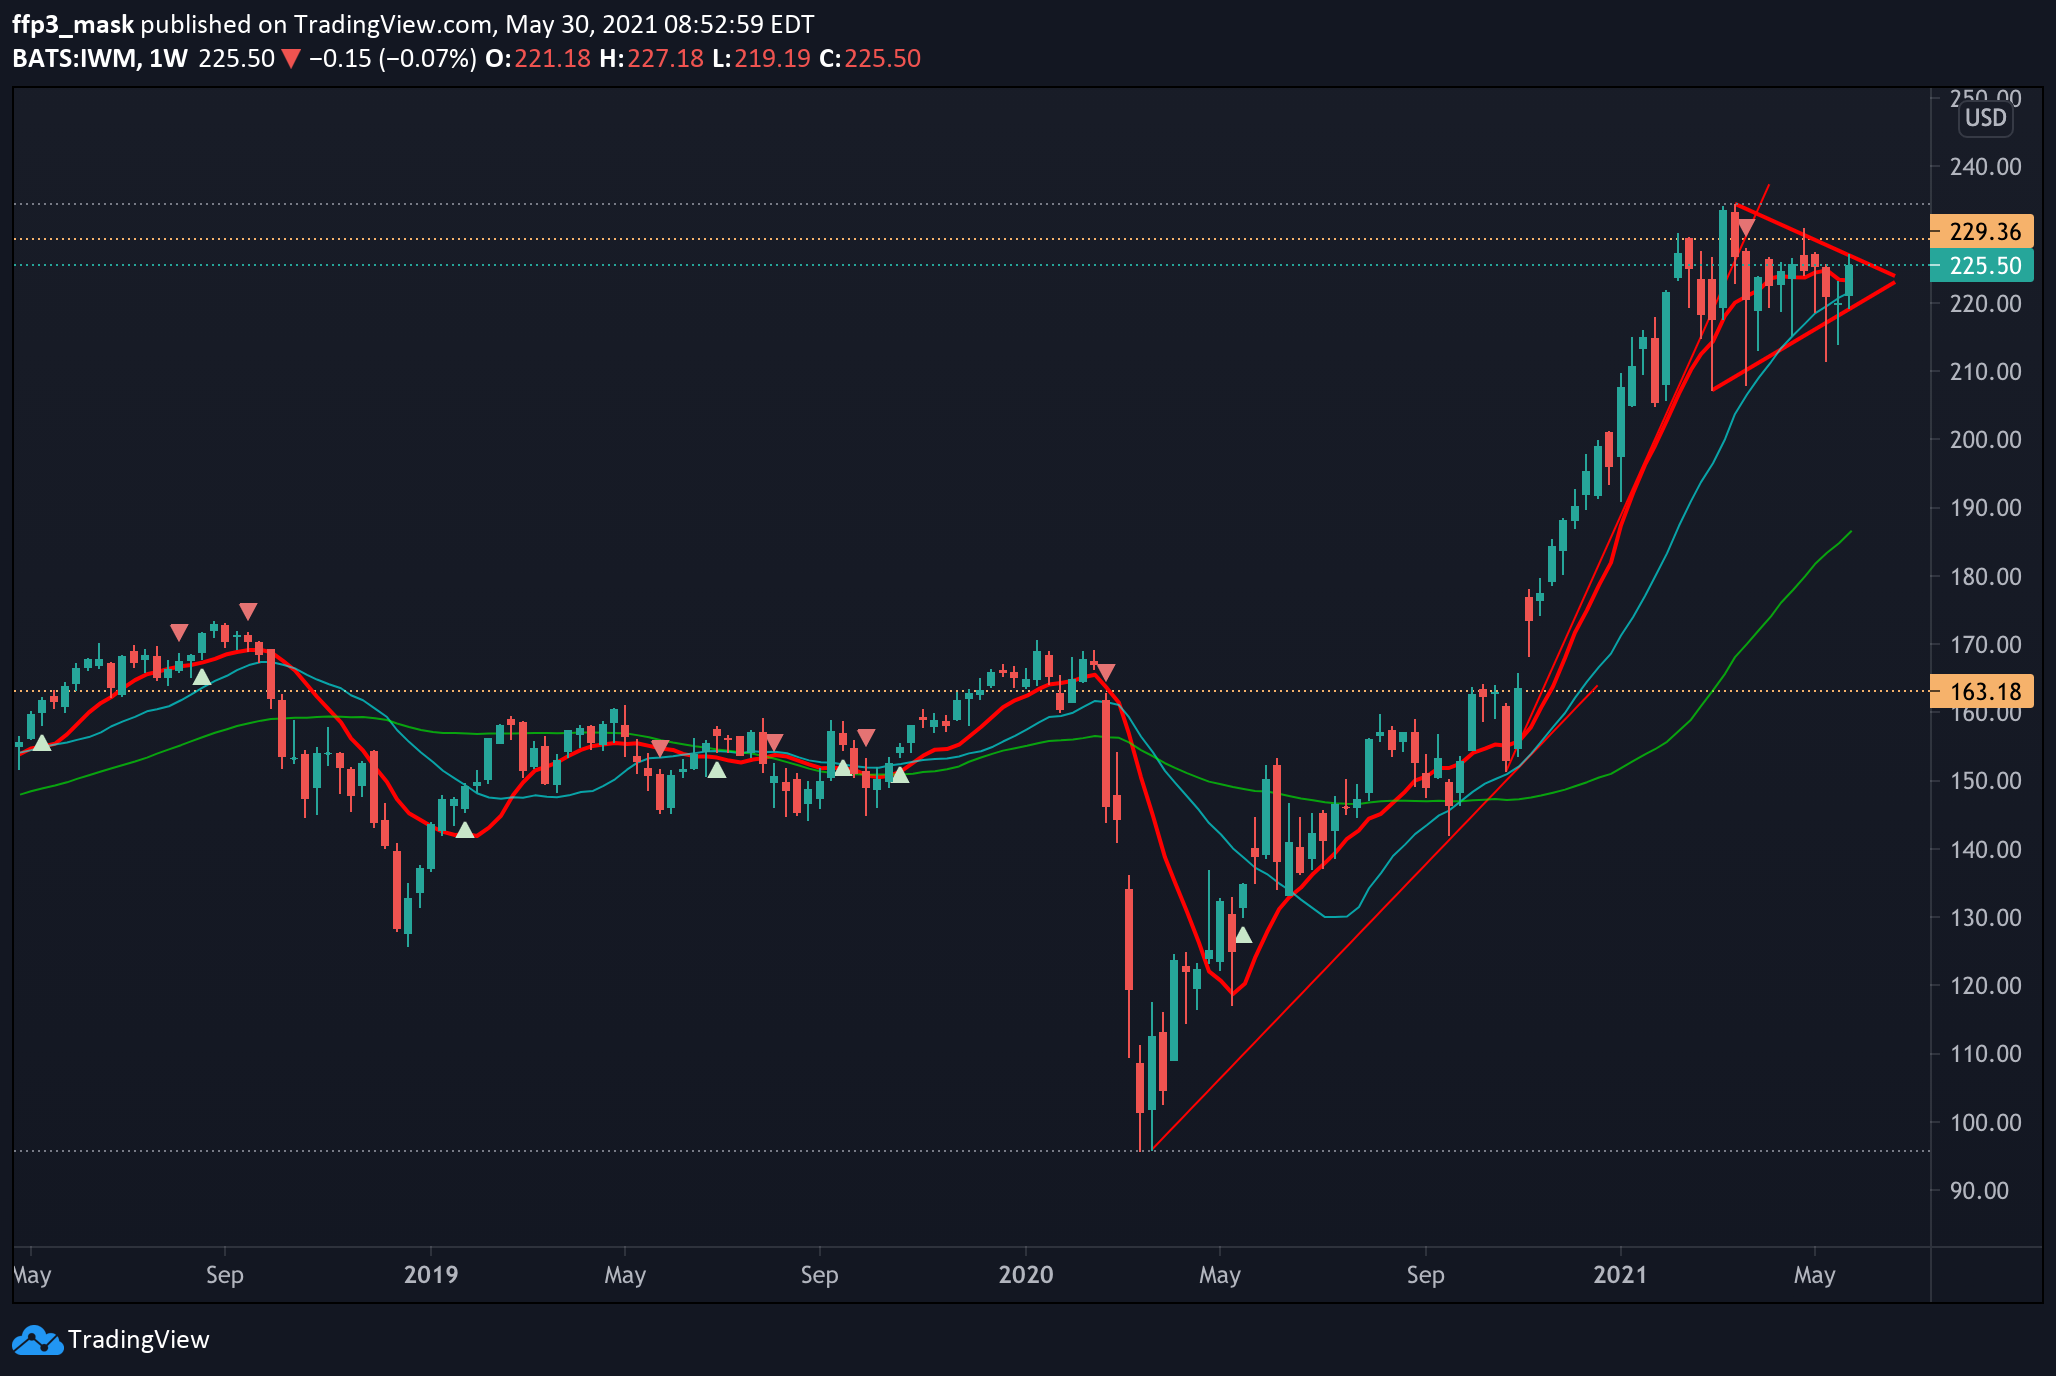Click the May label just after 2021
The image size is (2056, 1376).
pos(1814,1275)
